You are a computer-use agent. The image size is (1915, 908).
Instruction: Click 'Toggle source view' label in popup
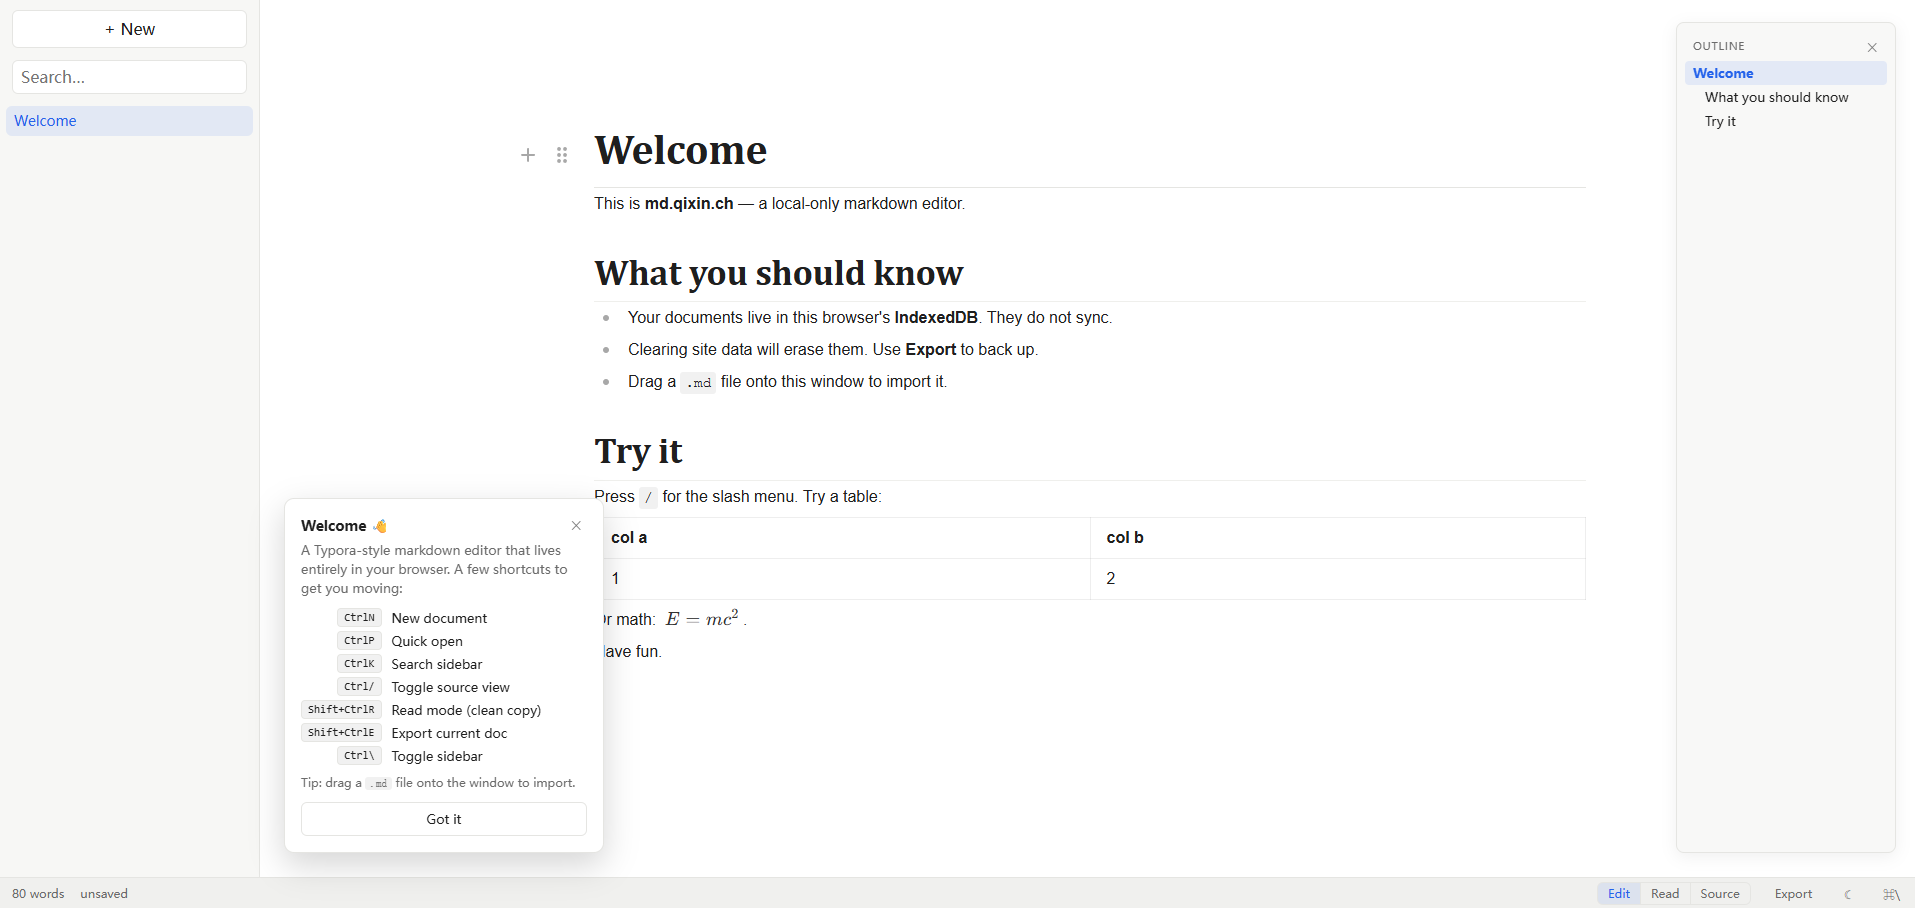point(450,687)
